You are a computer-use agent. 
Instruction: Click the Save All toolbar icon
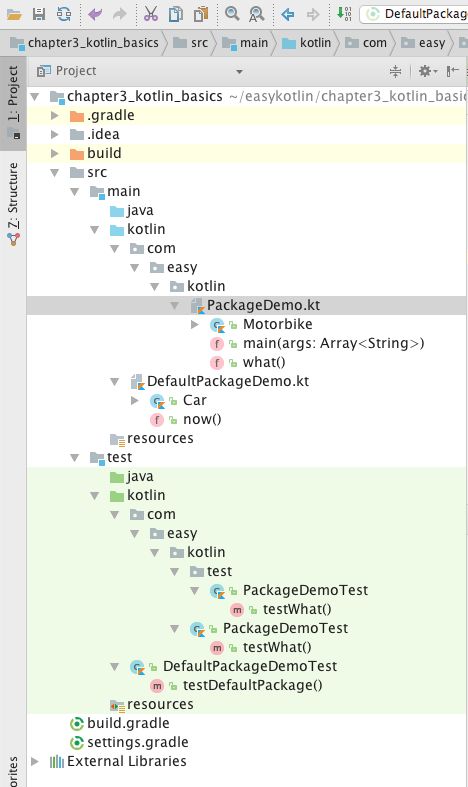tap(39, 14)
